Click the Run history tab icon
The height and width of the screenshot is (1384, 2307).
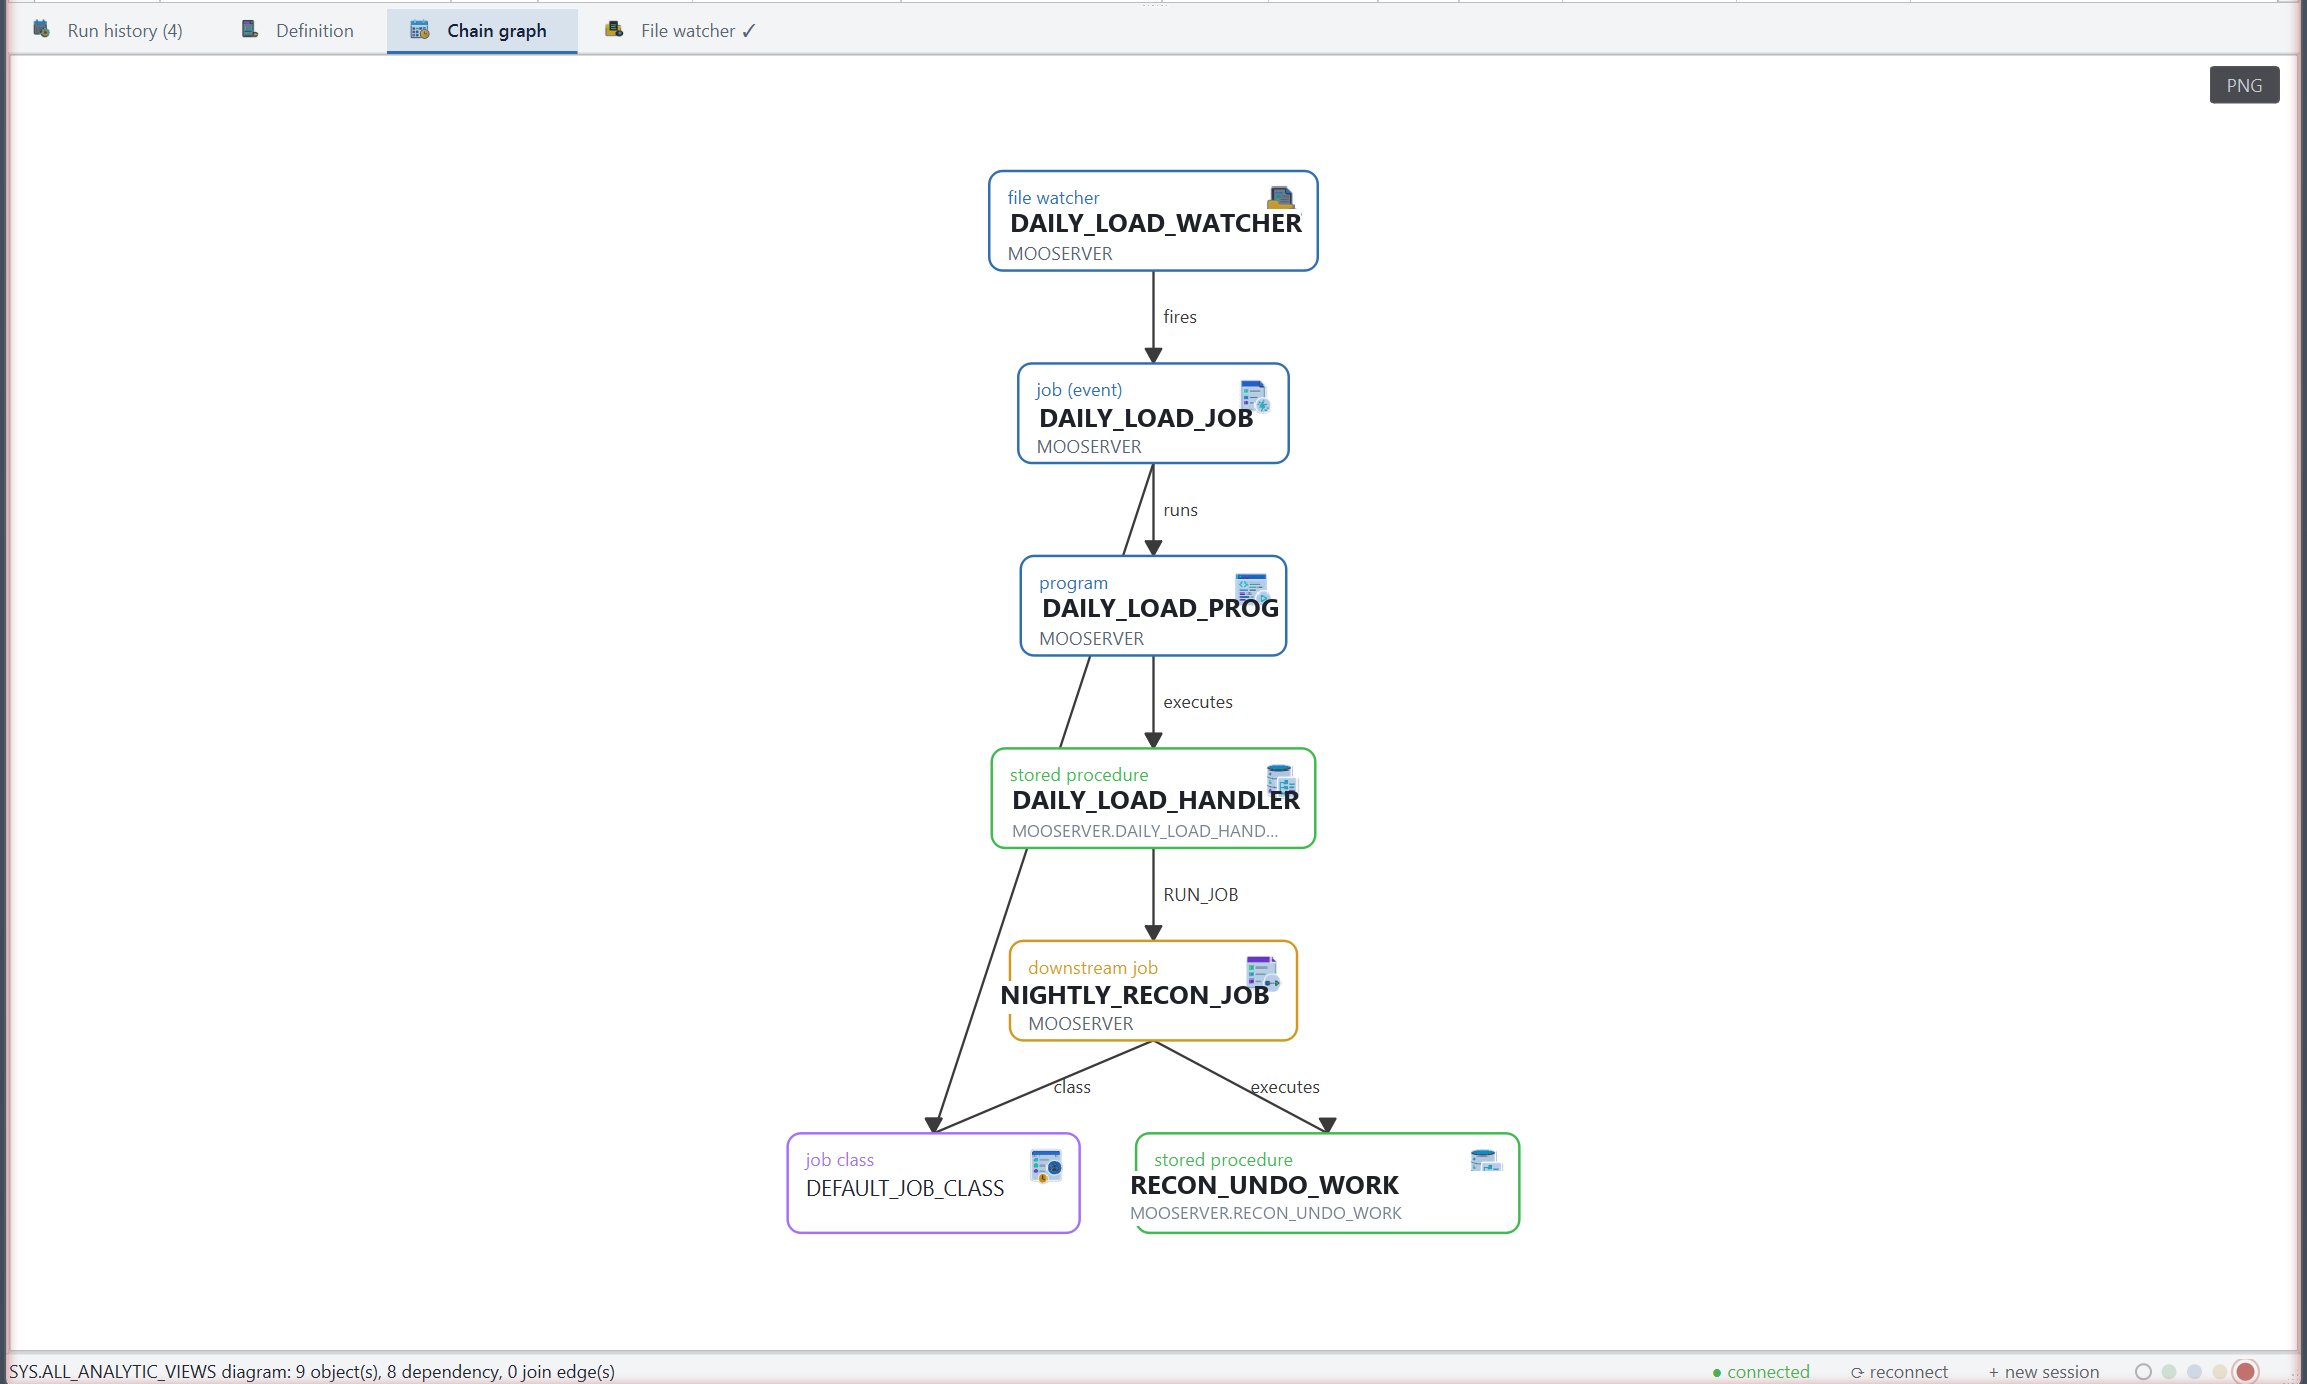[x=42, y=29]
